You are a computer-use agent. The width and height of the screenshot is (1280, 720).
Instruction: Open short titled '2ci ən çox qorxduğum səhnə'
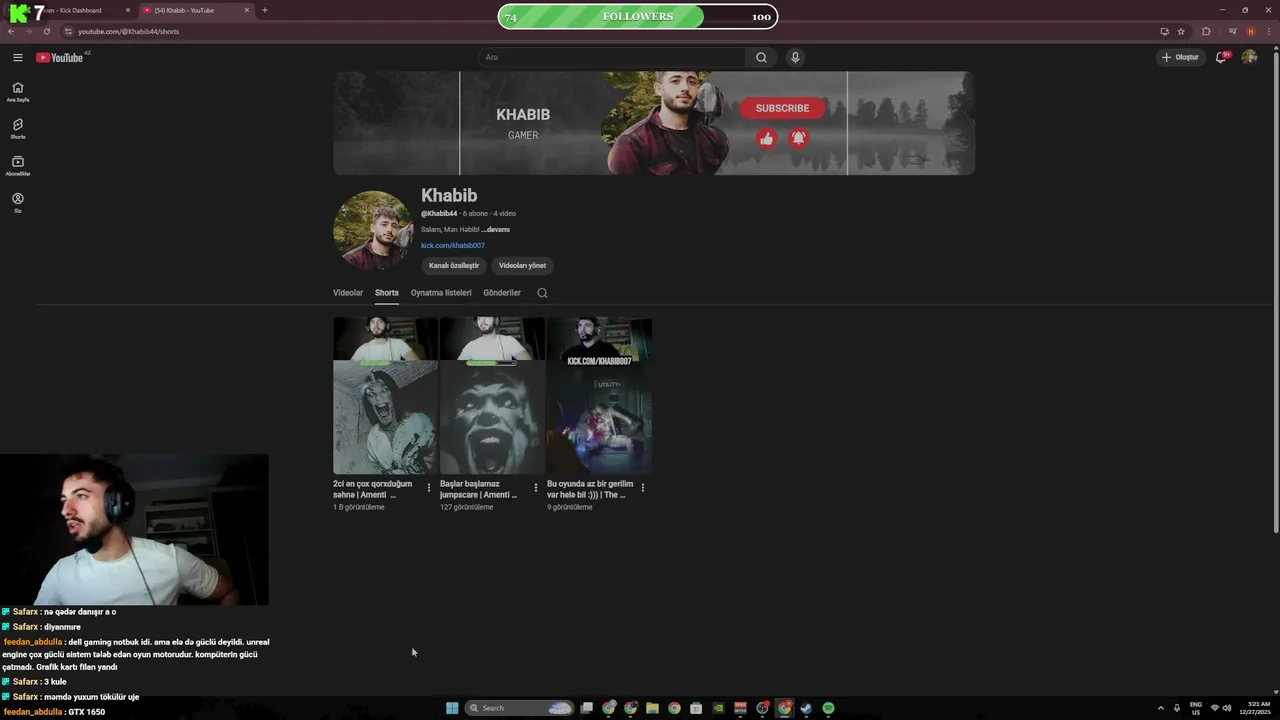tap(373, 489)
